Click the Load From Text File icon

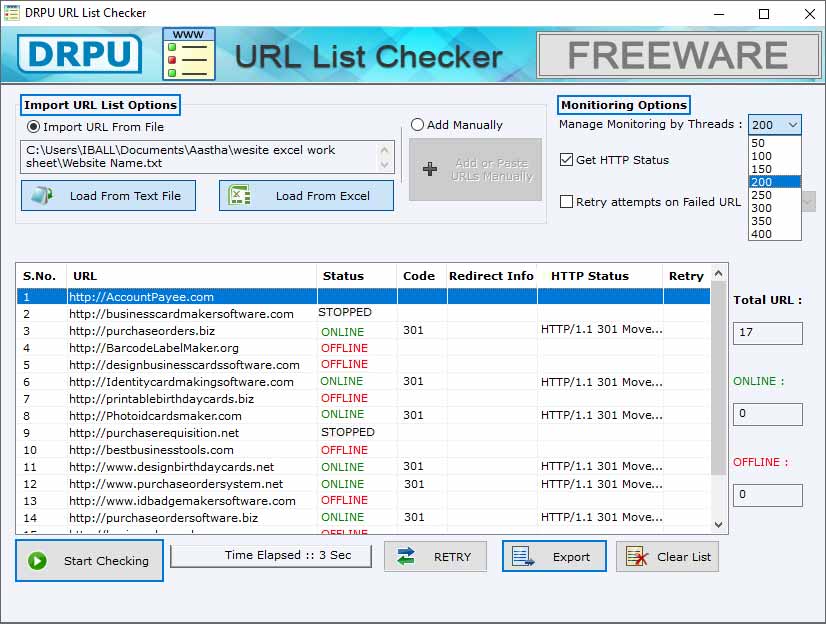[x=41, y=195]
